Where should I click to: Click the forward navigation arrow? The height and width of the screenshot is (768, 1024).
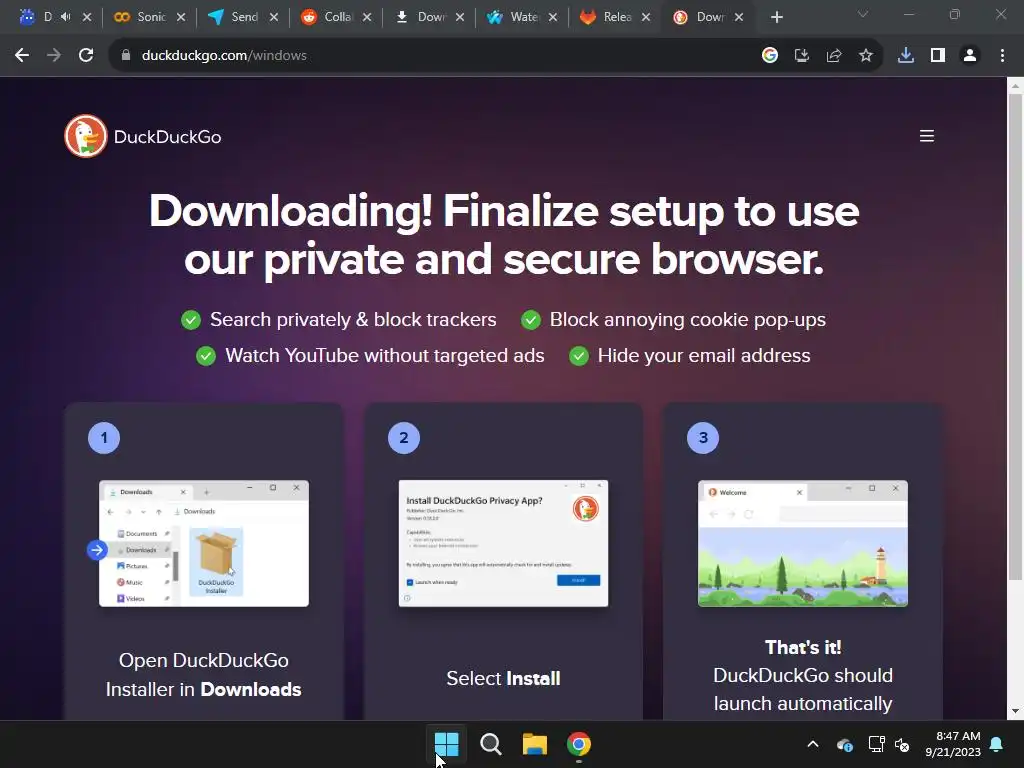click(x=54, y=56)
